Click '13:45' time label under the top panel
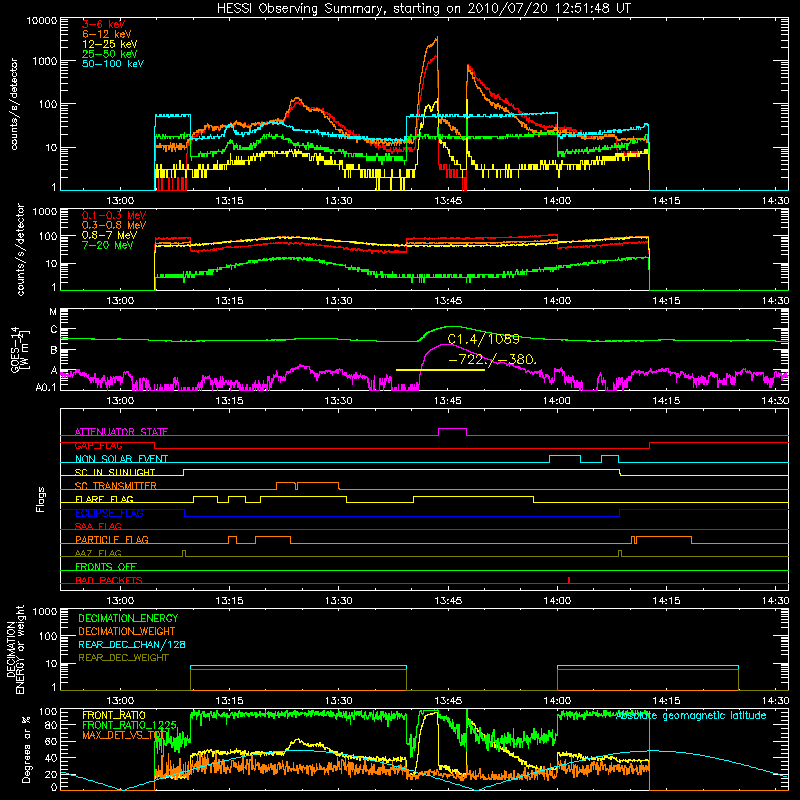The height and width of the screenshot is (800, 800). tap(448, 201)
